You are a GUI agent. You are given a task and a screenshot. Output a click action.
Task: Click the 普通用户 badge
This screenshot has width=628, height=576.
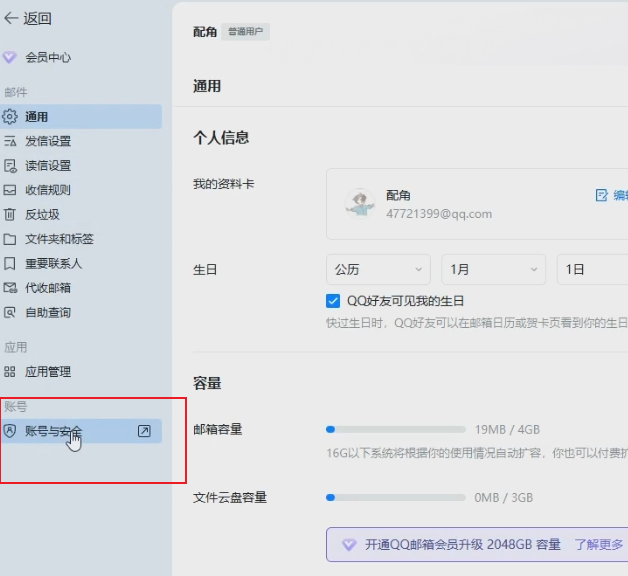point(246,32)
